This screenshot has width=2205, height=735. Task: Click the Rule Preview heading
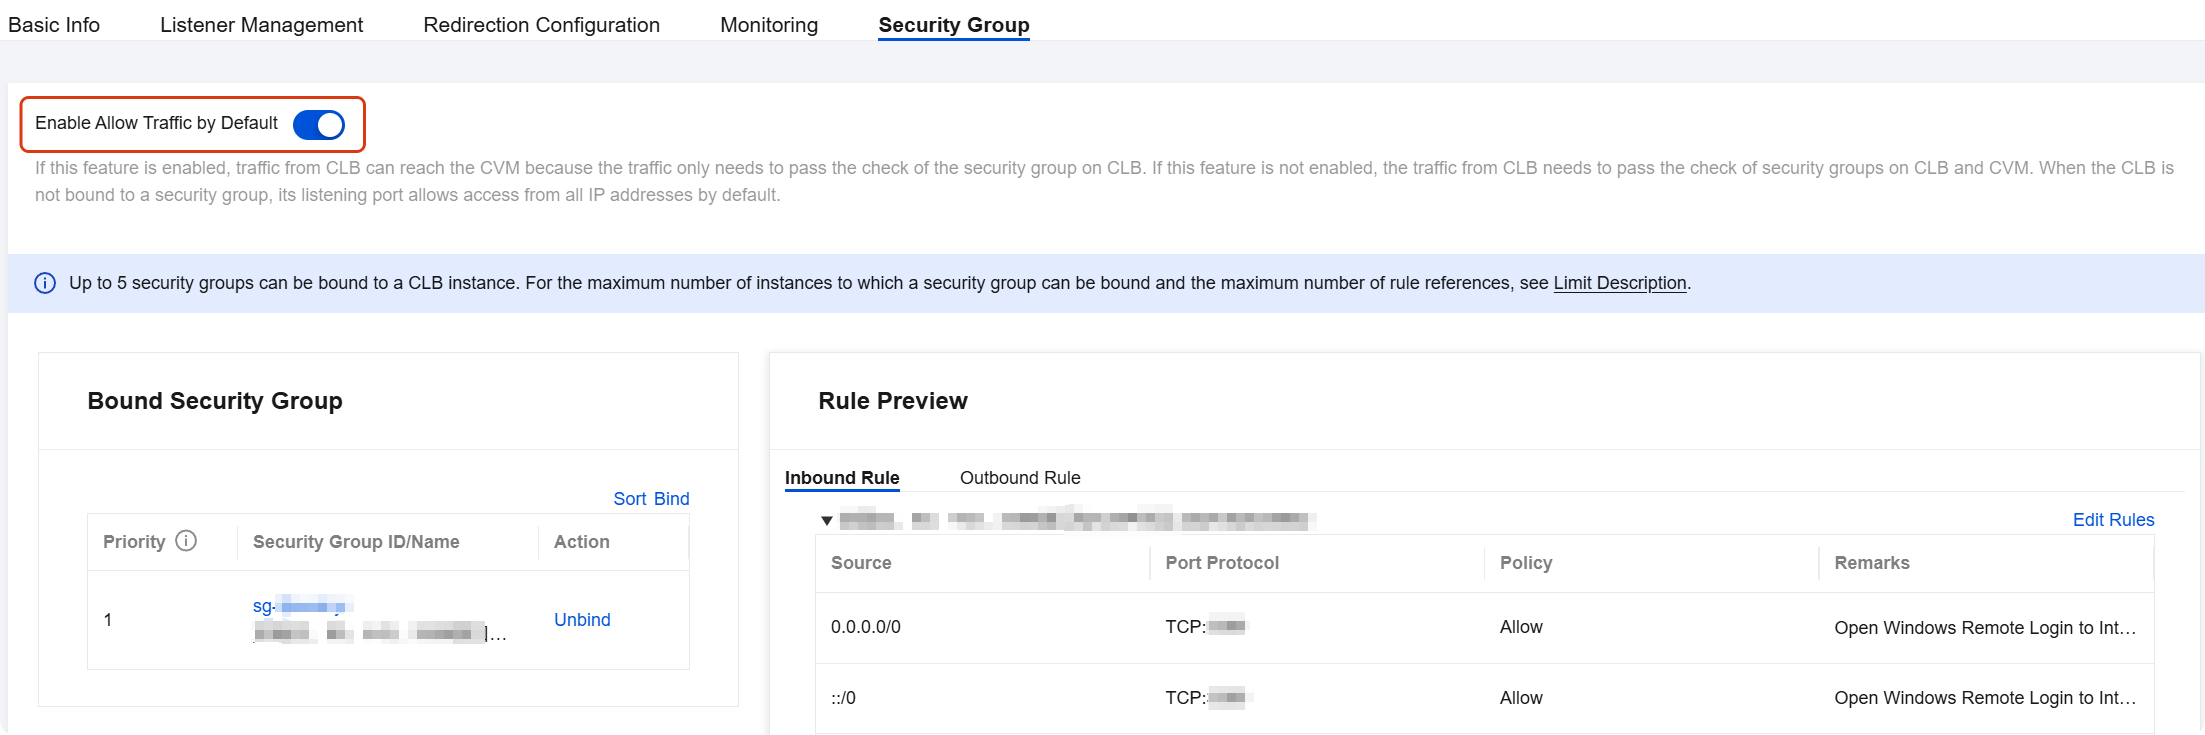point(893,401)
